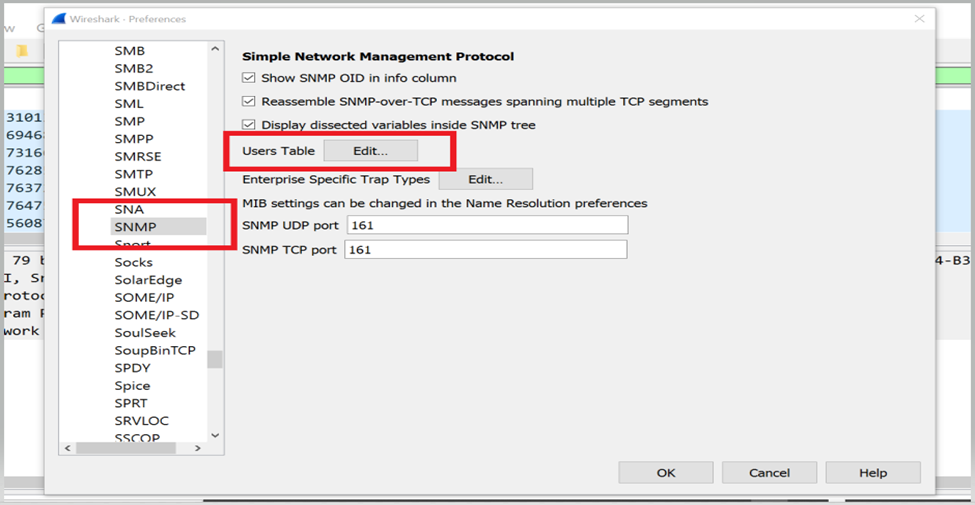Select Socks protocol entry
The height and width of the screenshot is (505, 975).
coord(133,262)
